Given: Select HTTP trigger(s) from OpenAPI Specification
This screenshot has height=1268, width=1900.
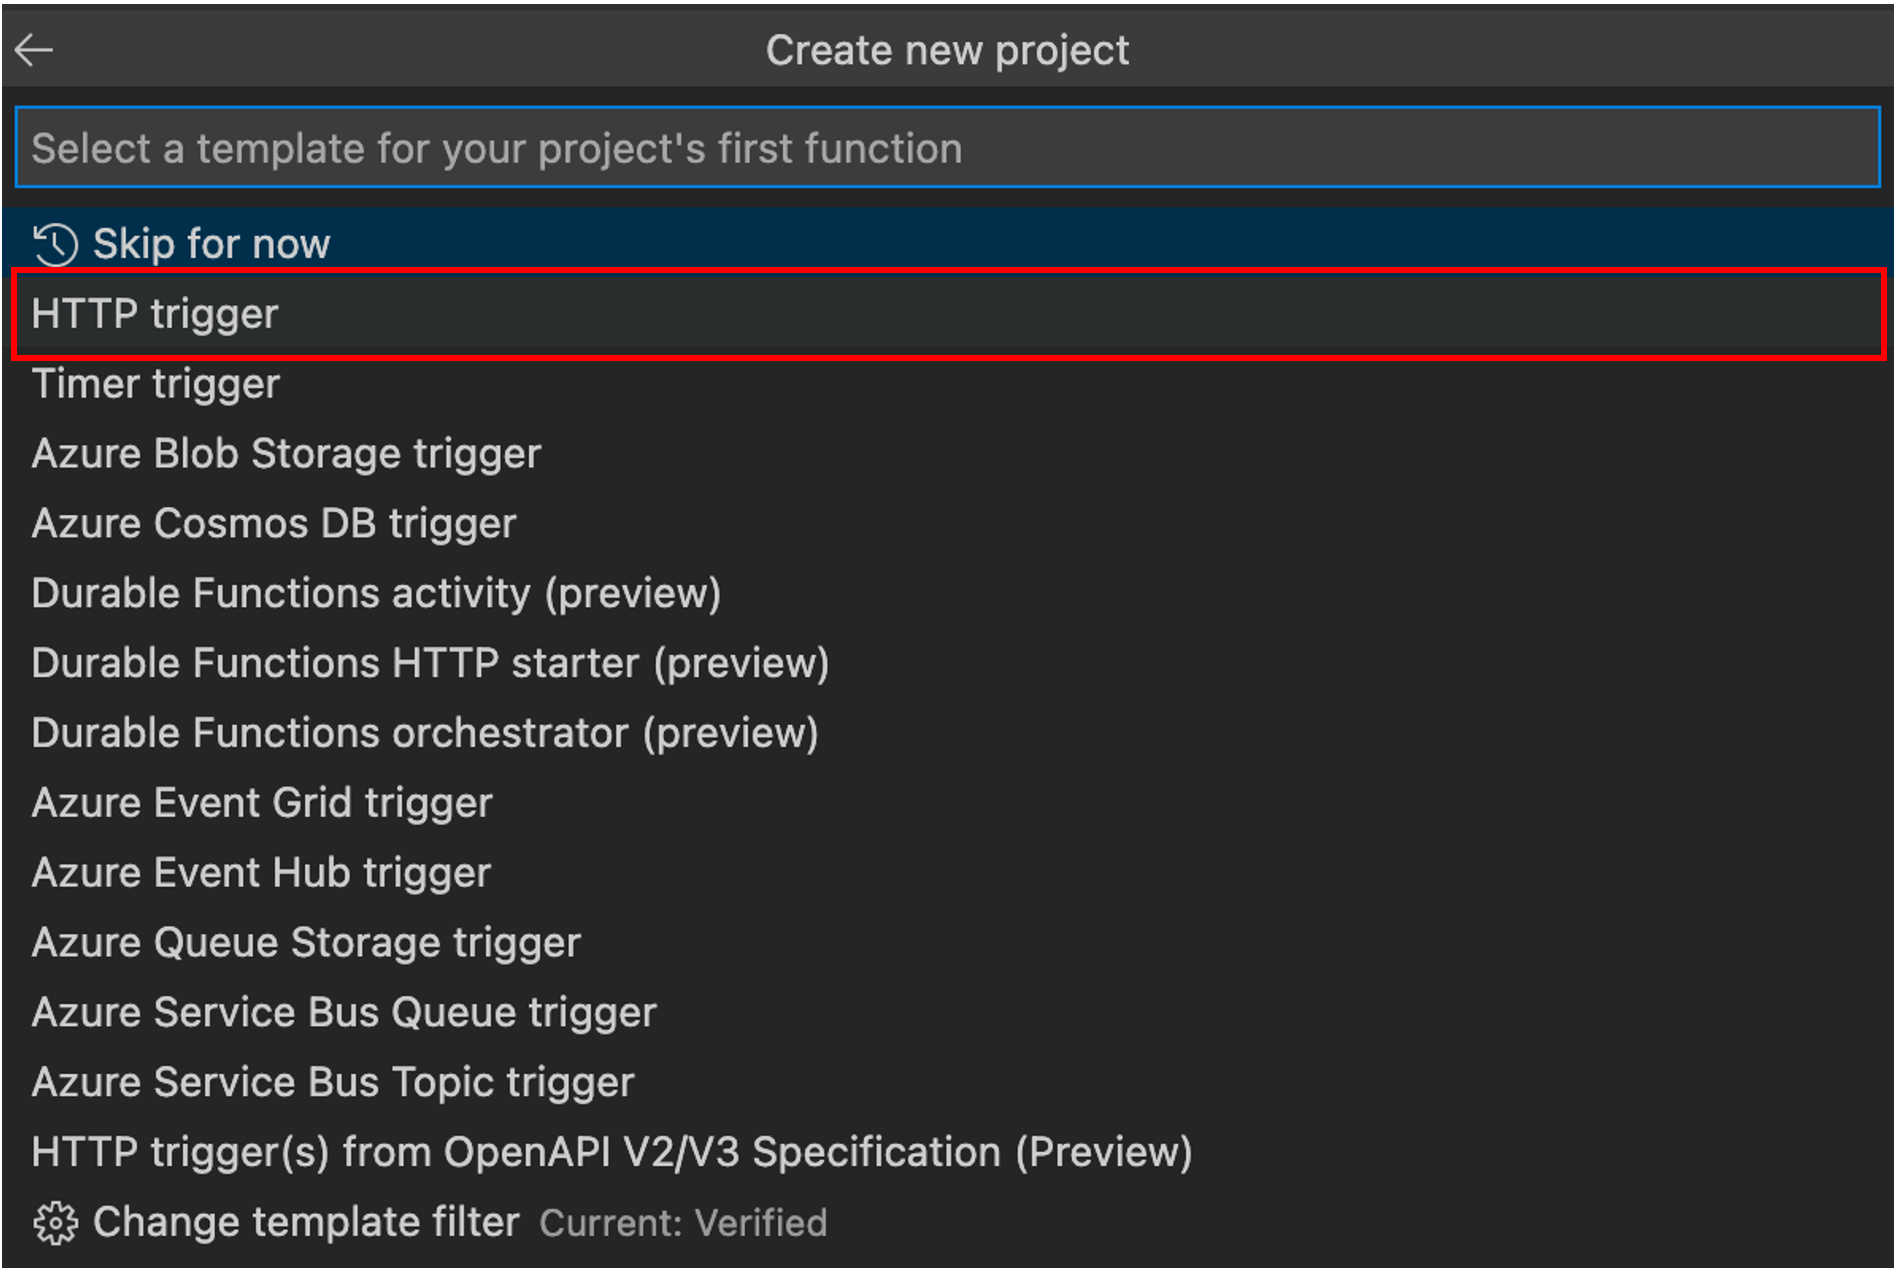Looking at the screenshot, I should point(611,1152).
